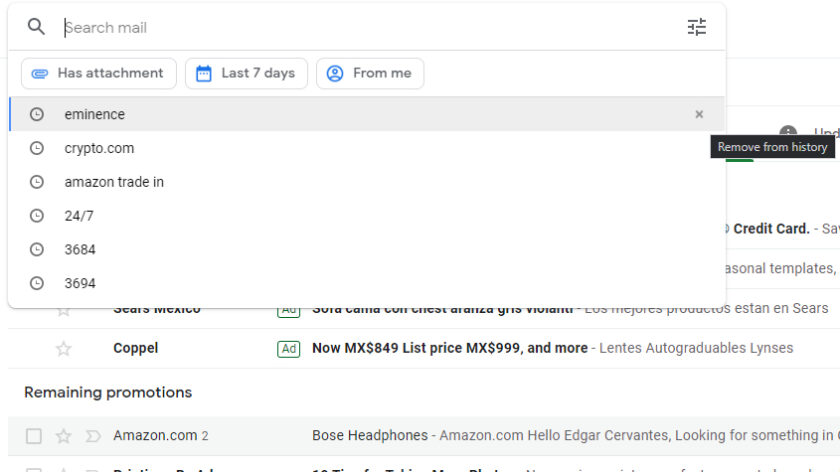Click in the Search mail field

370,27
